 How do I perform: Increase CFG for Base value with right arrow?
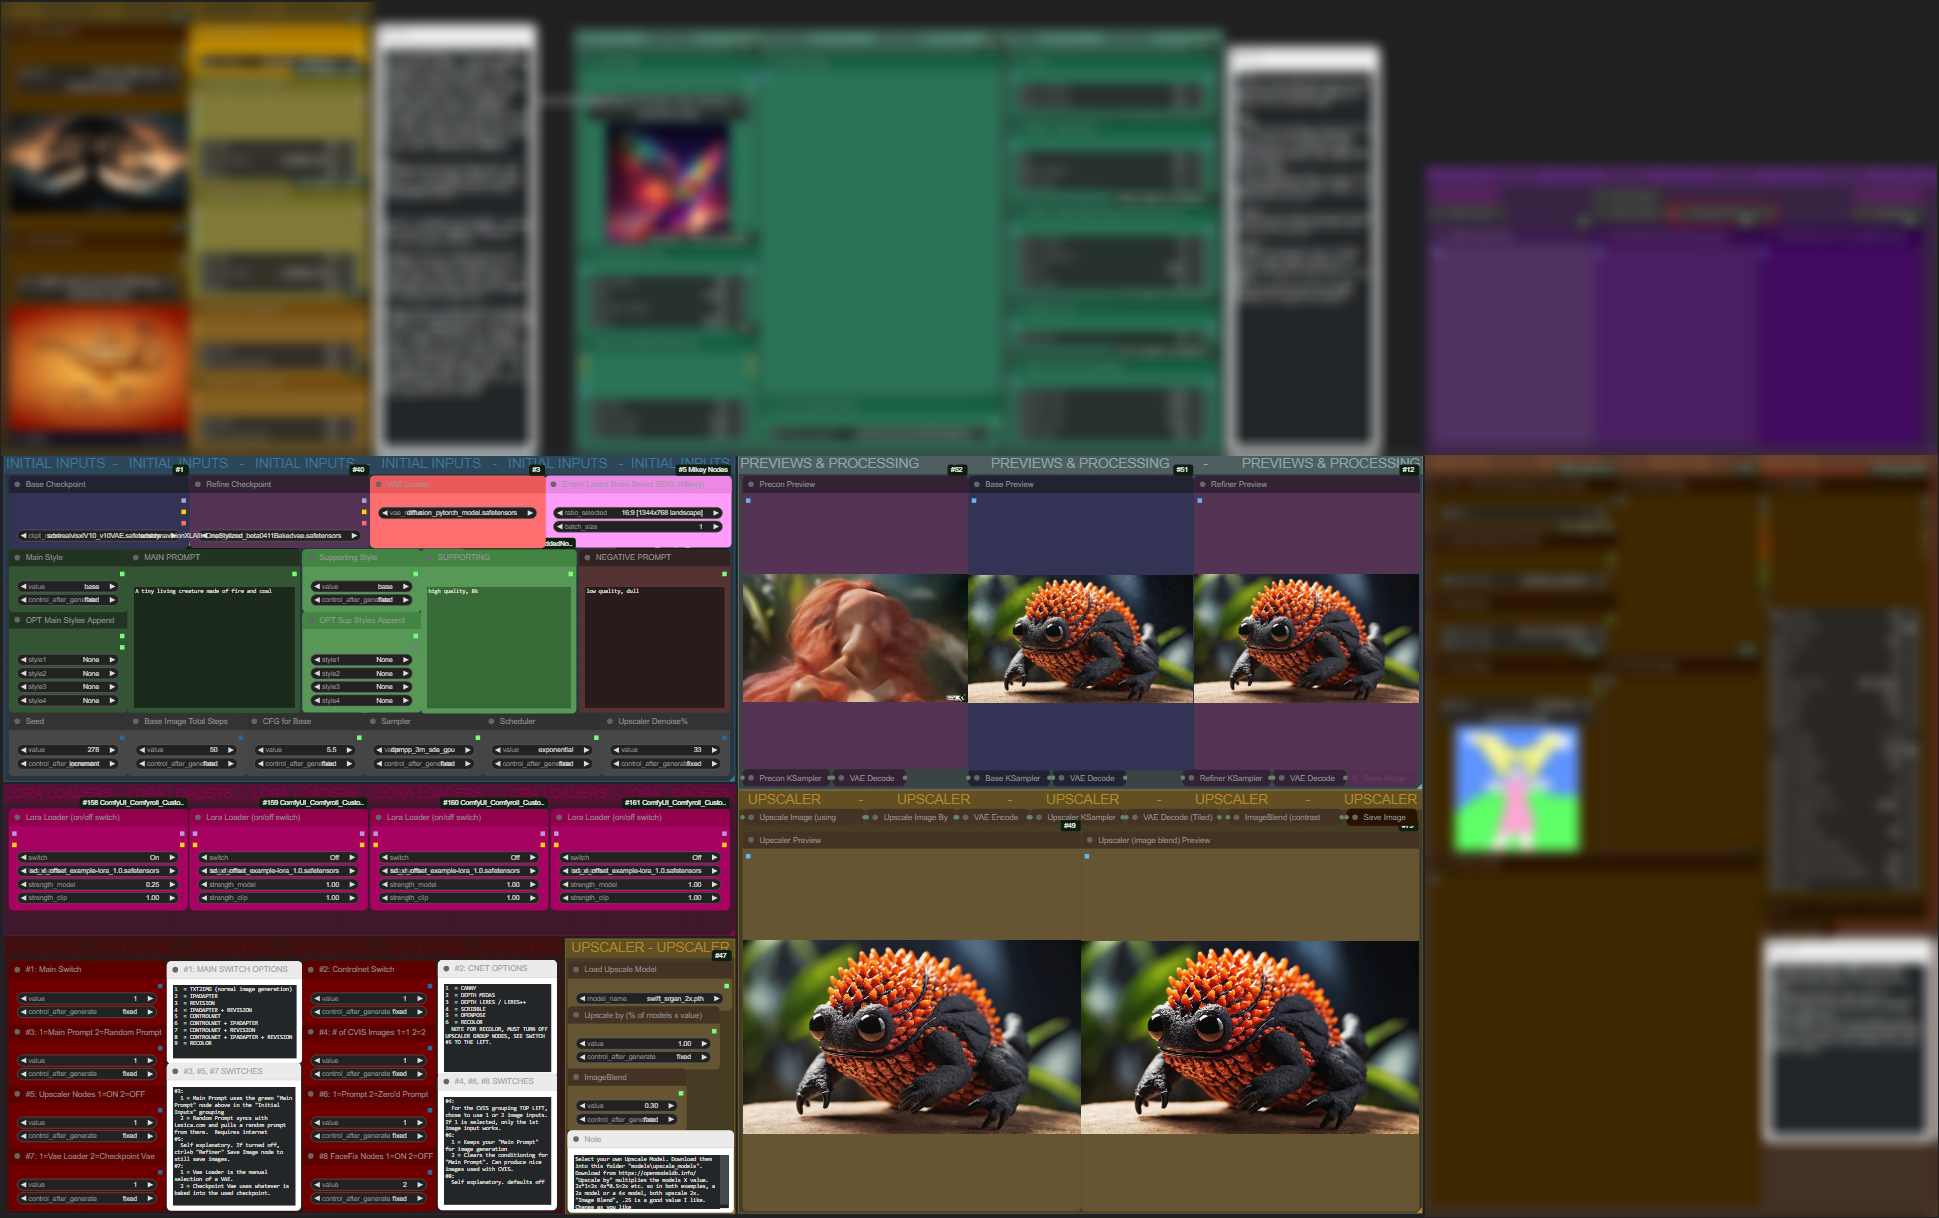tap(349, 750)
